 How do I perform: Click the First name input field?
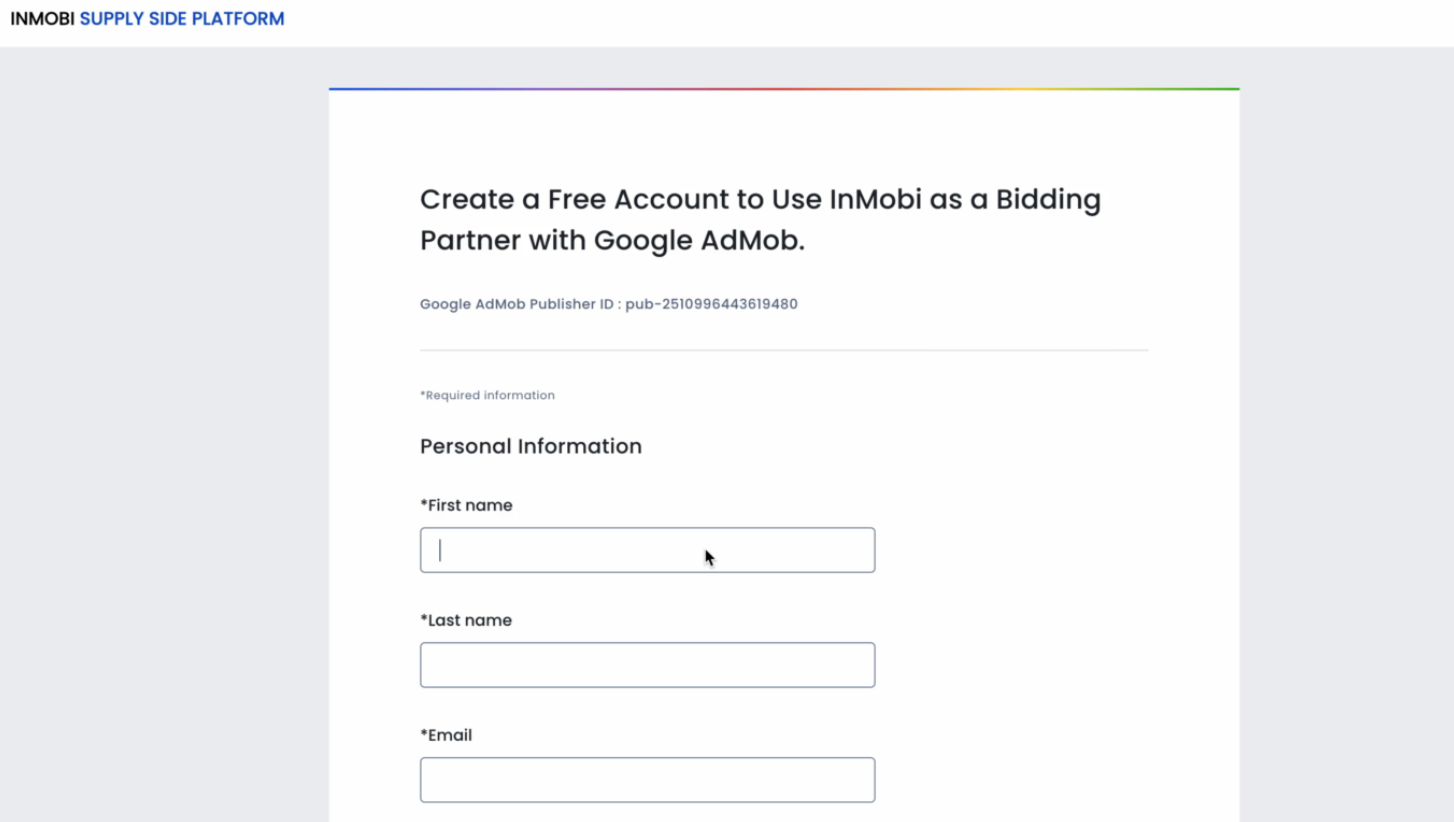click(647, 550)
